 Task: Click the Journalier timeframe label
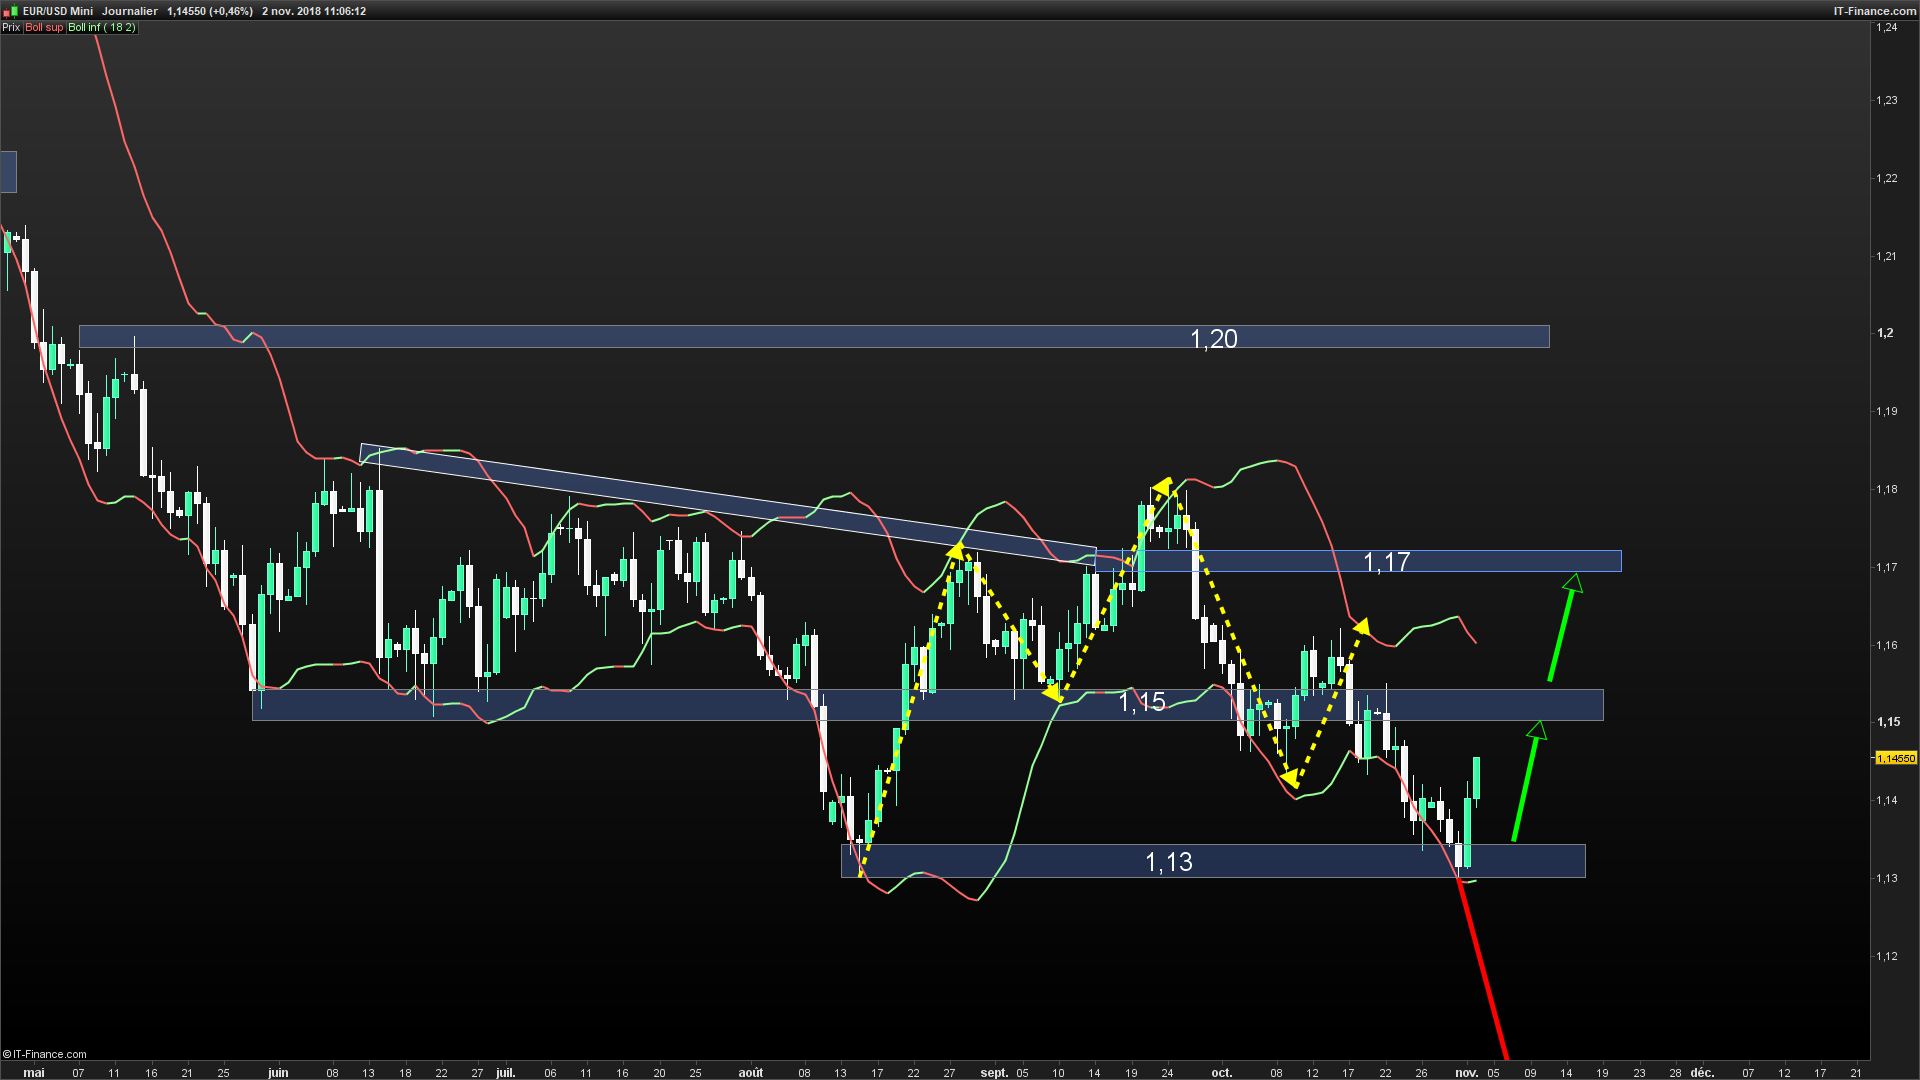tap(130, 11)
